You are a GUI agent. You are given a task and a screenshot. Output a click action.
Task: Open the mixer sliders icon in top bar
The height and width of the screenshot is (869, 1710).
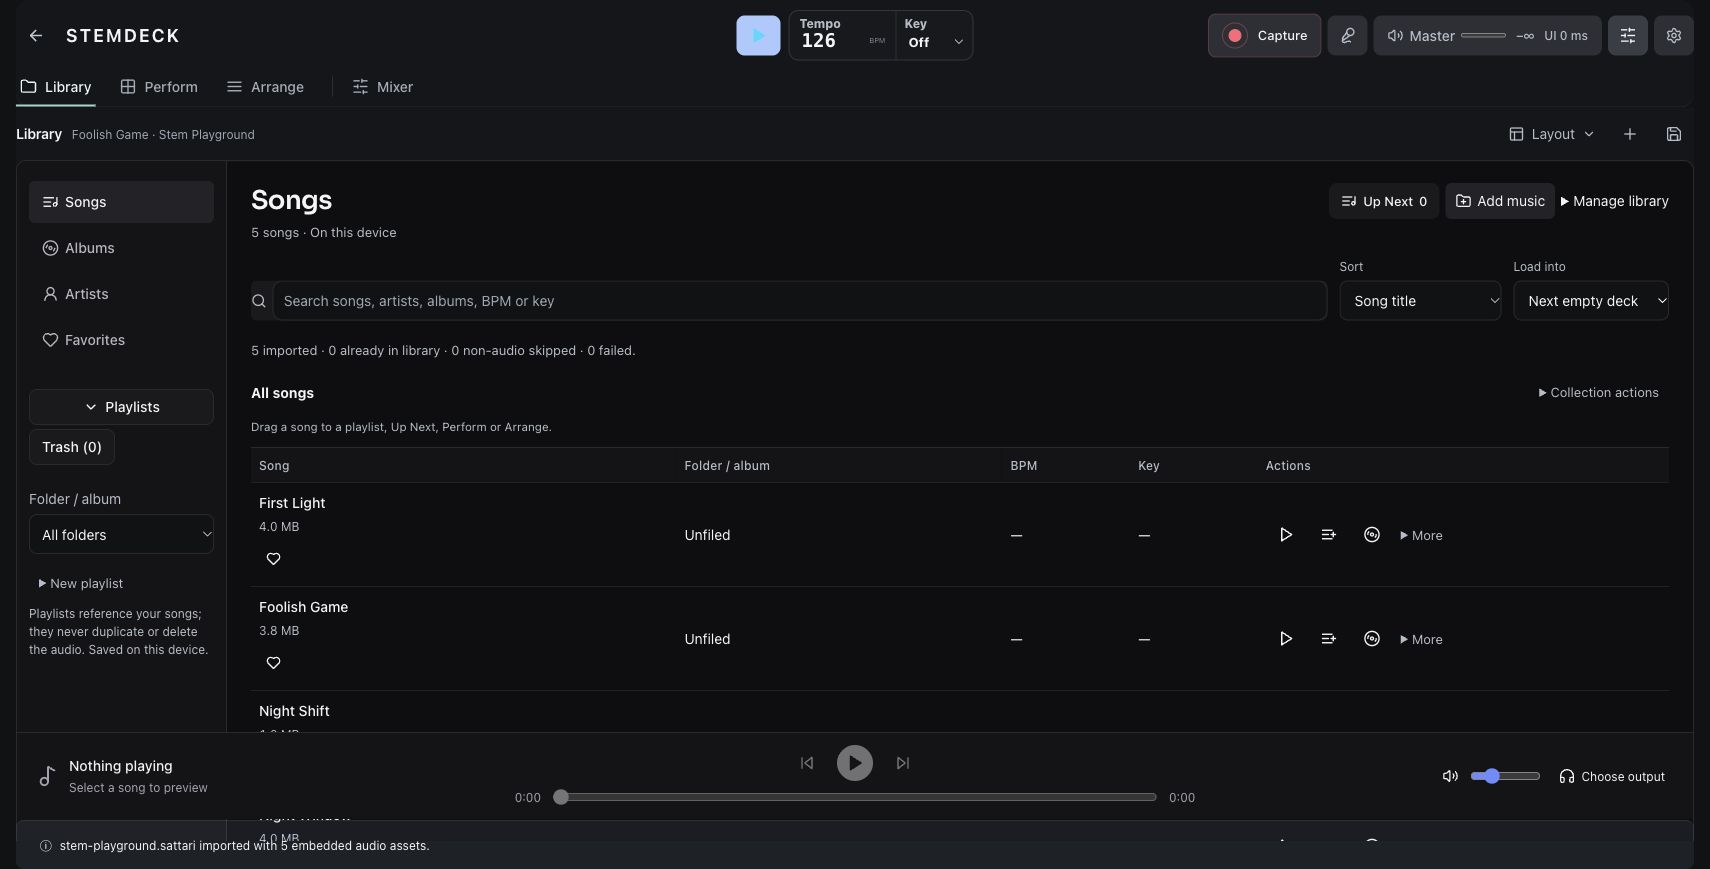pos(1627,36)
